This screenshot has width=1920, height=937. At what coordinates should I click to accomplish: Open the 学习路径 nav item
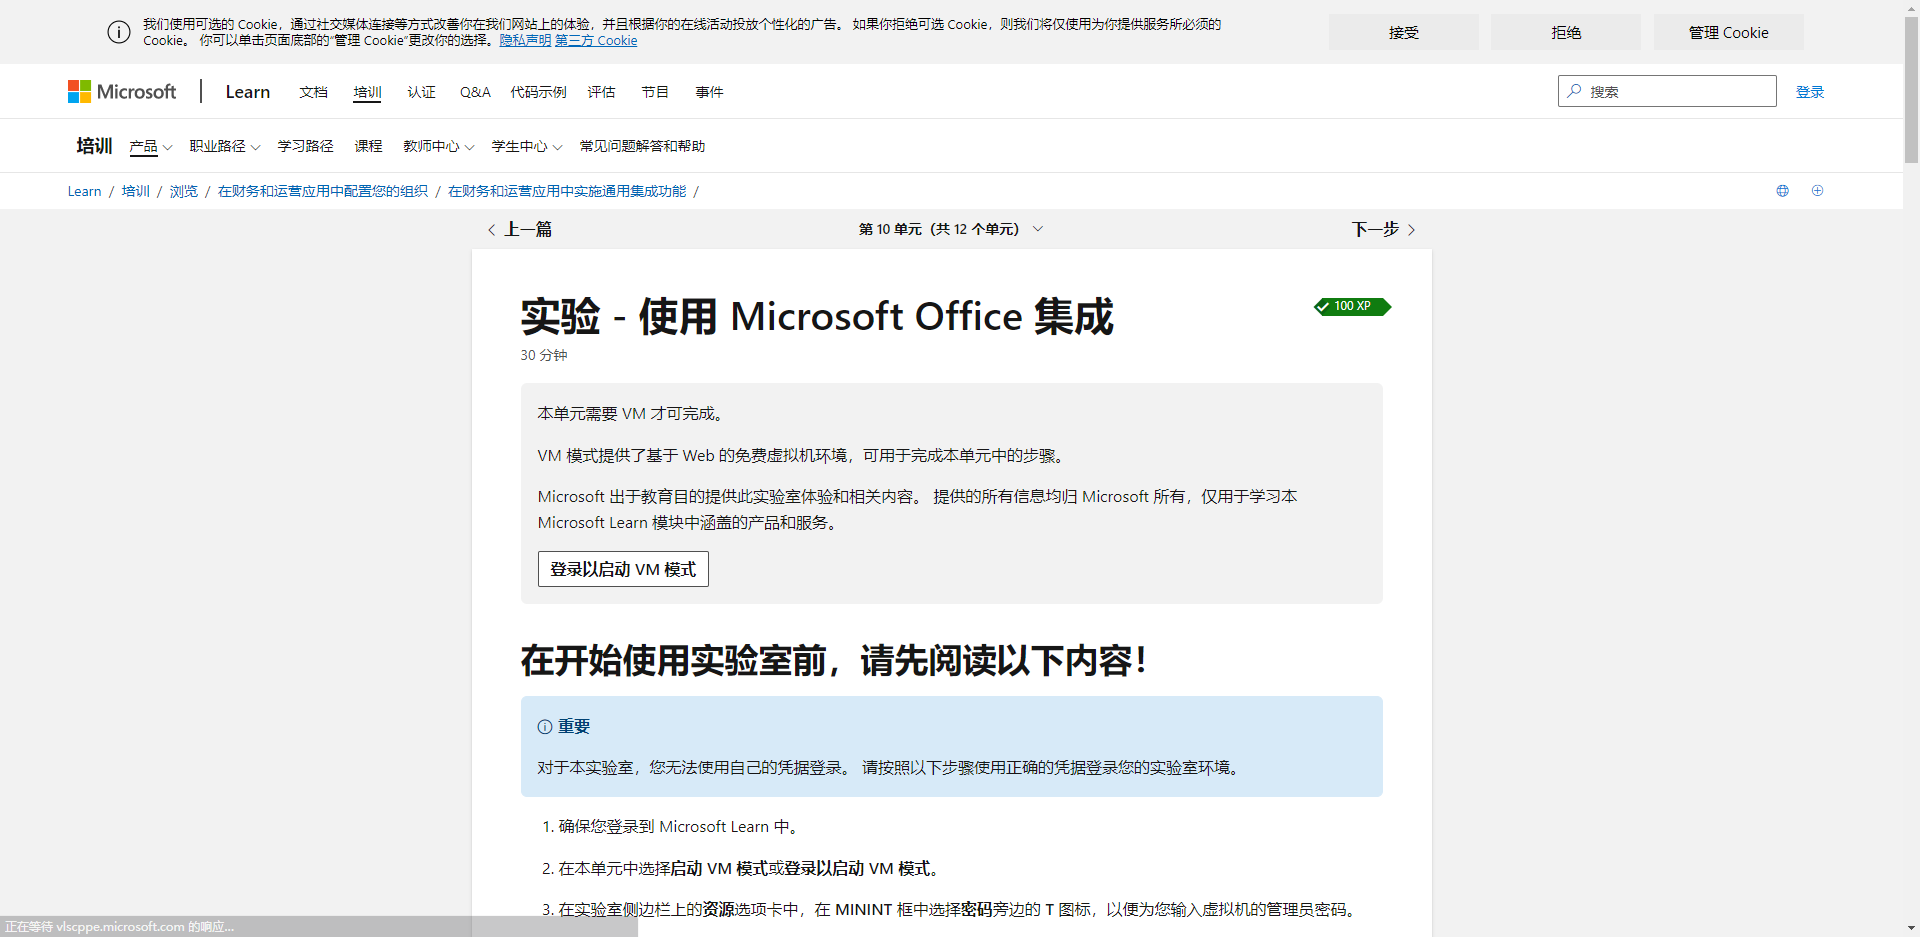(x=305, y=146)
